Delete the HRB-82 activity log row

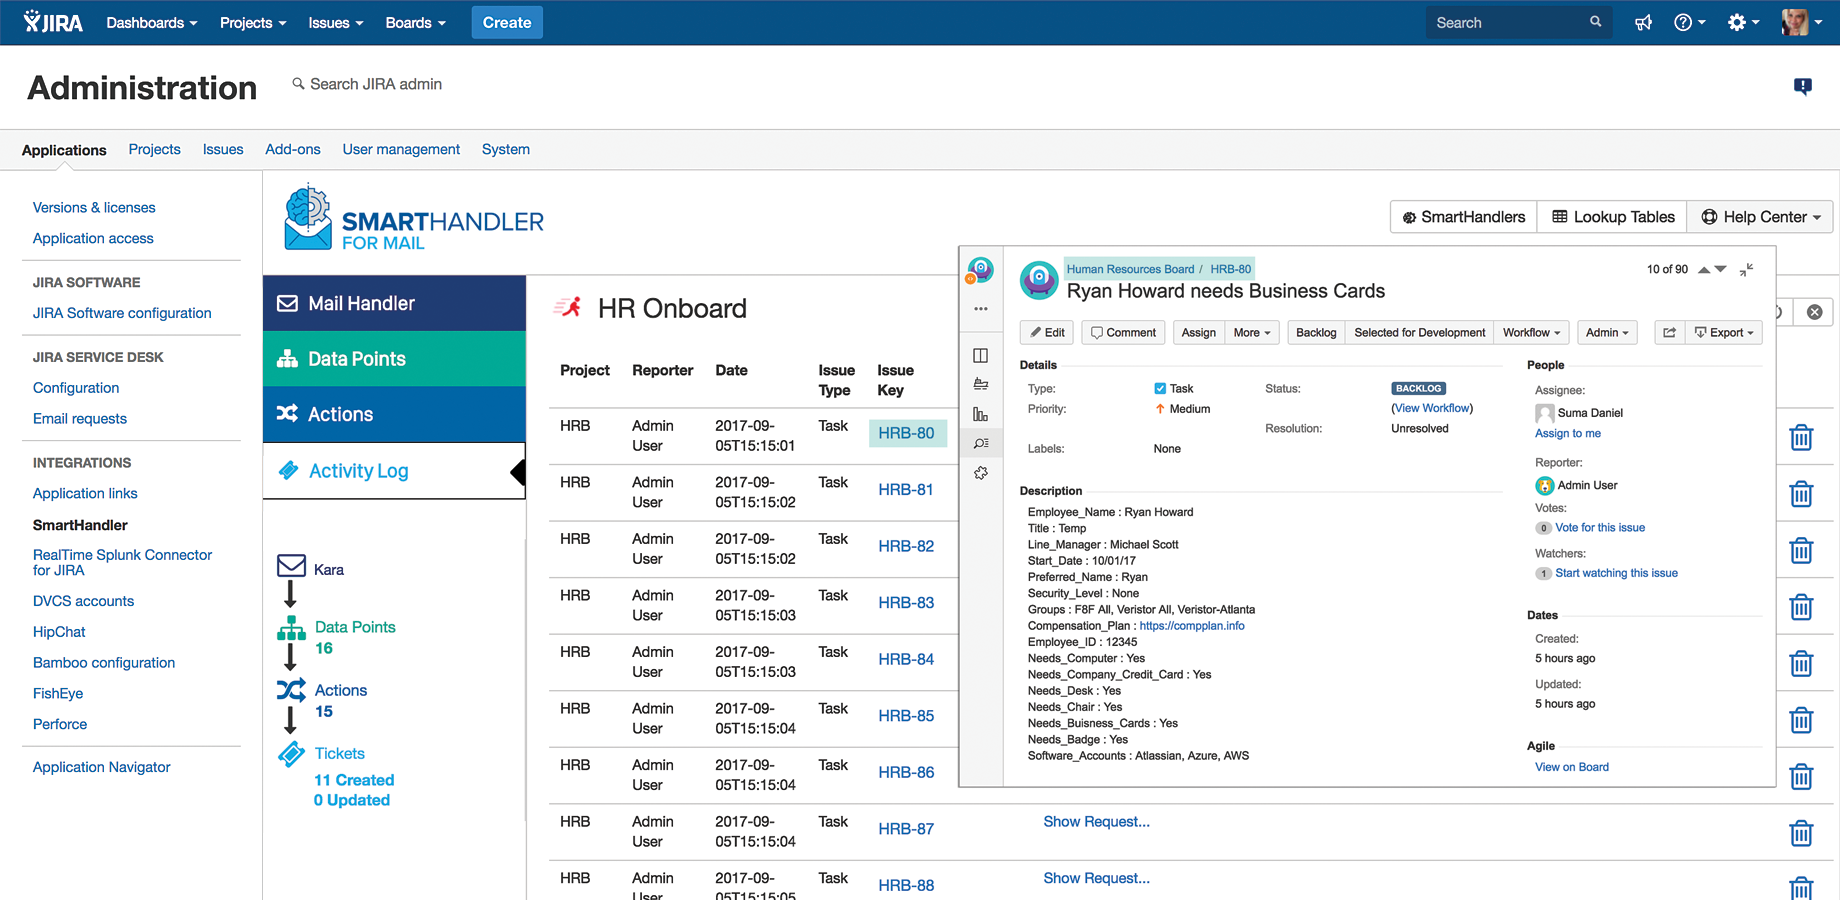coord(1801,550)
